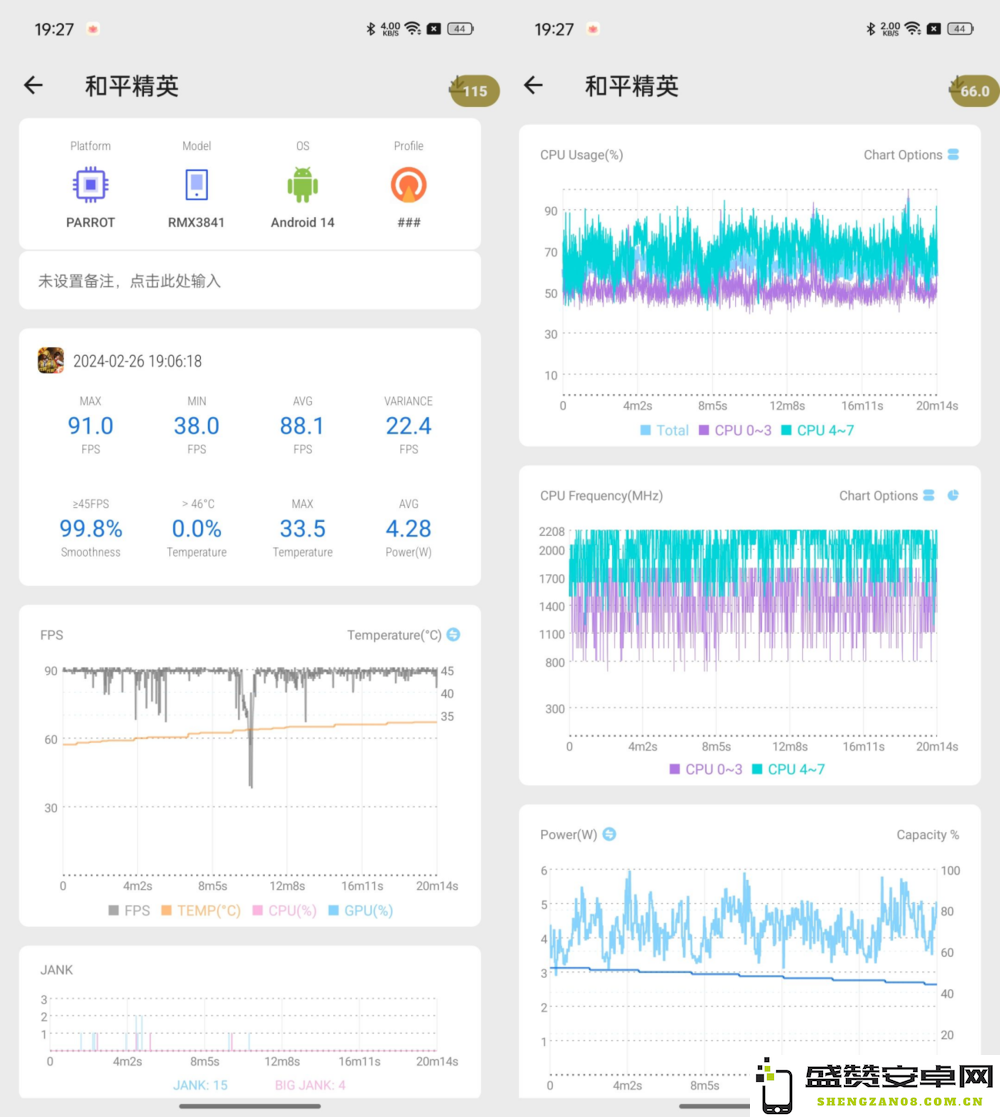Toggle the GPU(%) series in the FPS legend

360,910
